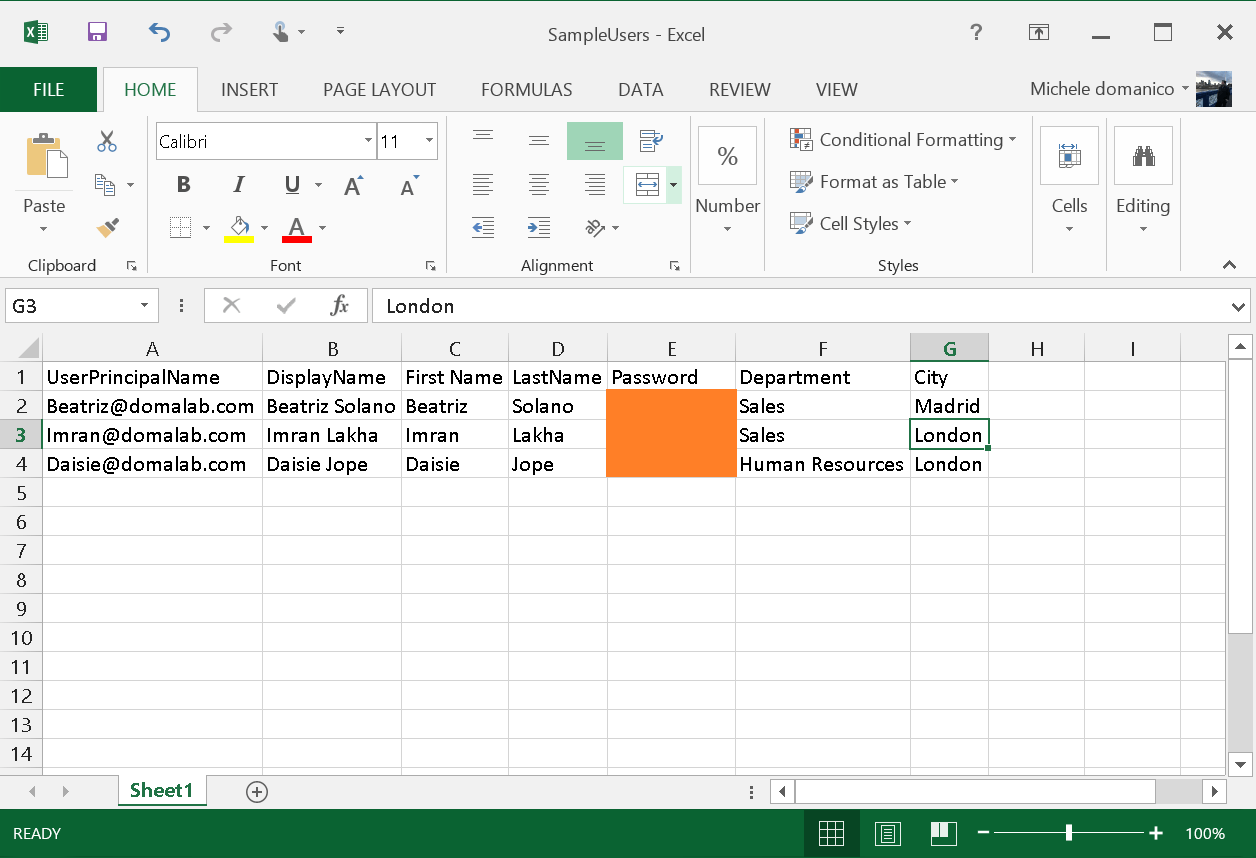Toggle Bold formatting
The width and height of the screenshot is (1256, 858).
[x=183, y=185]
